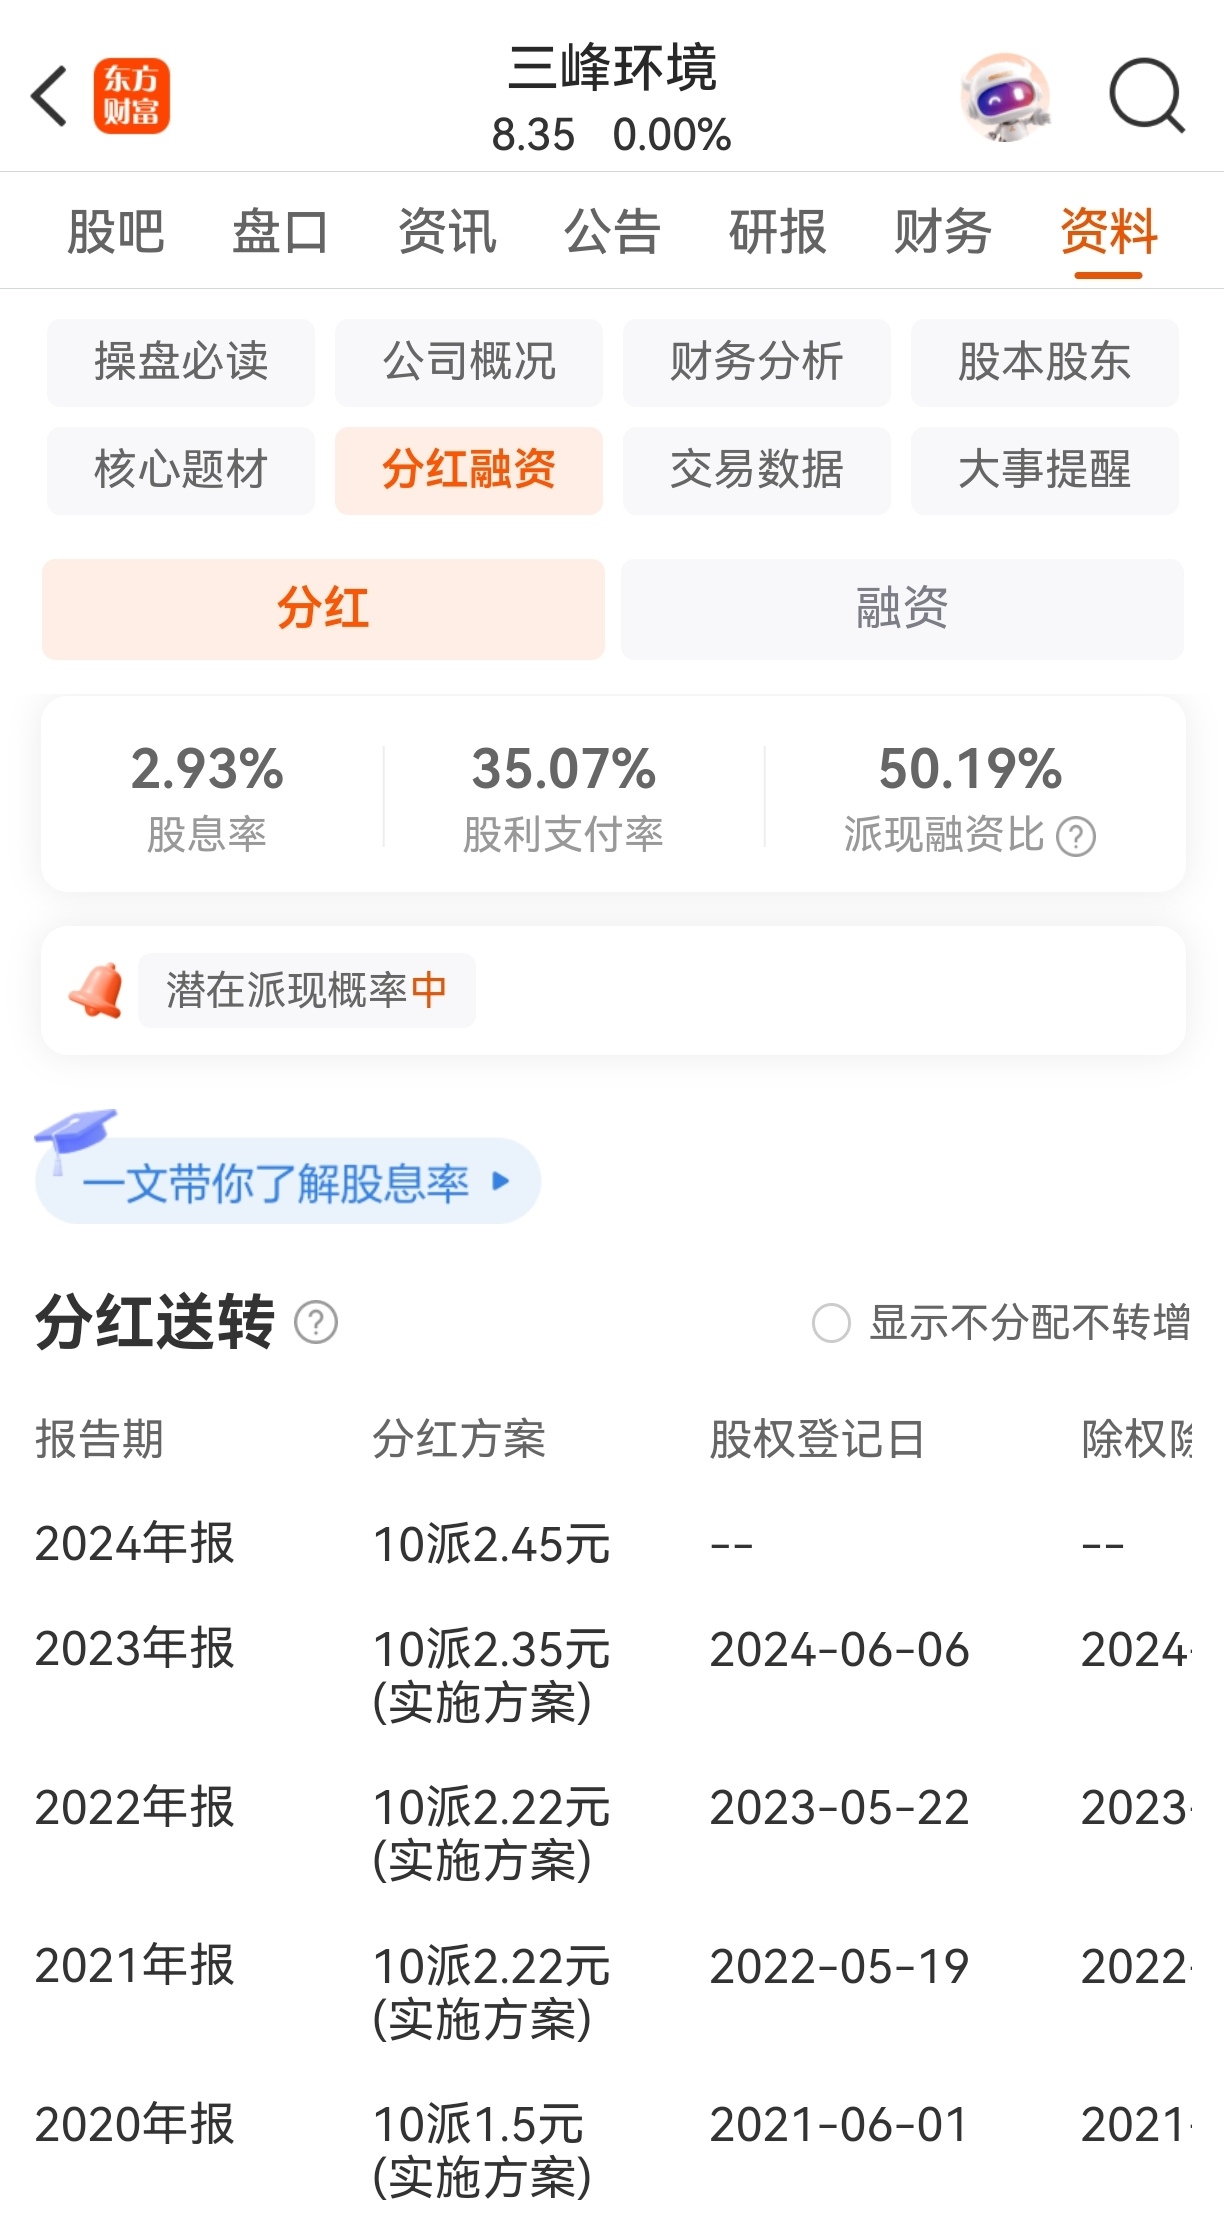Open the 2024年报 dividend row
This screenshot has width=1224, height=2238.
612,1543
